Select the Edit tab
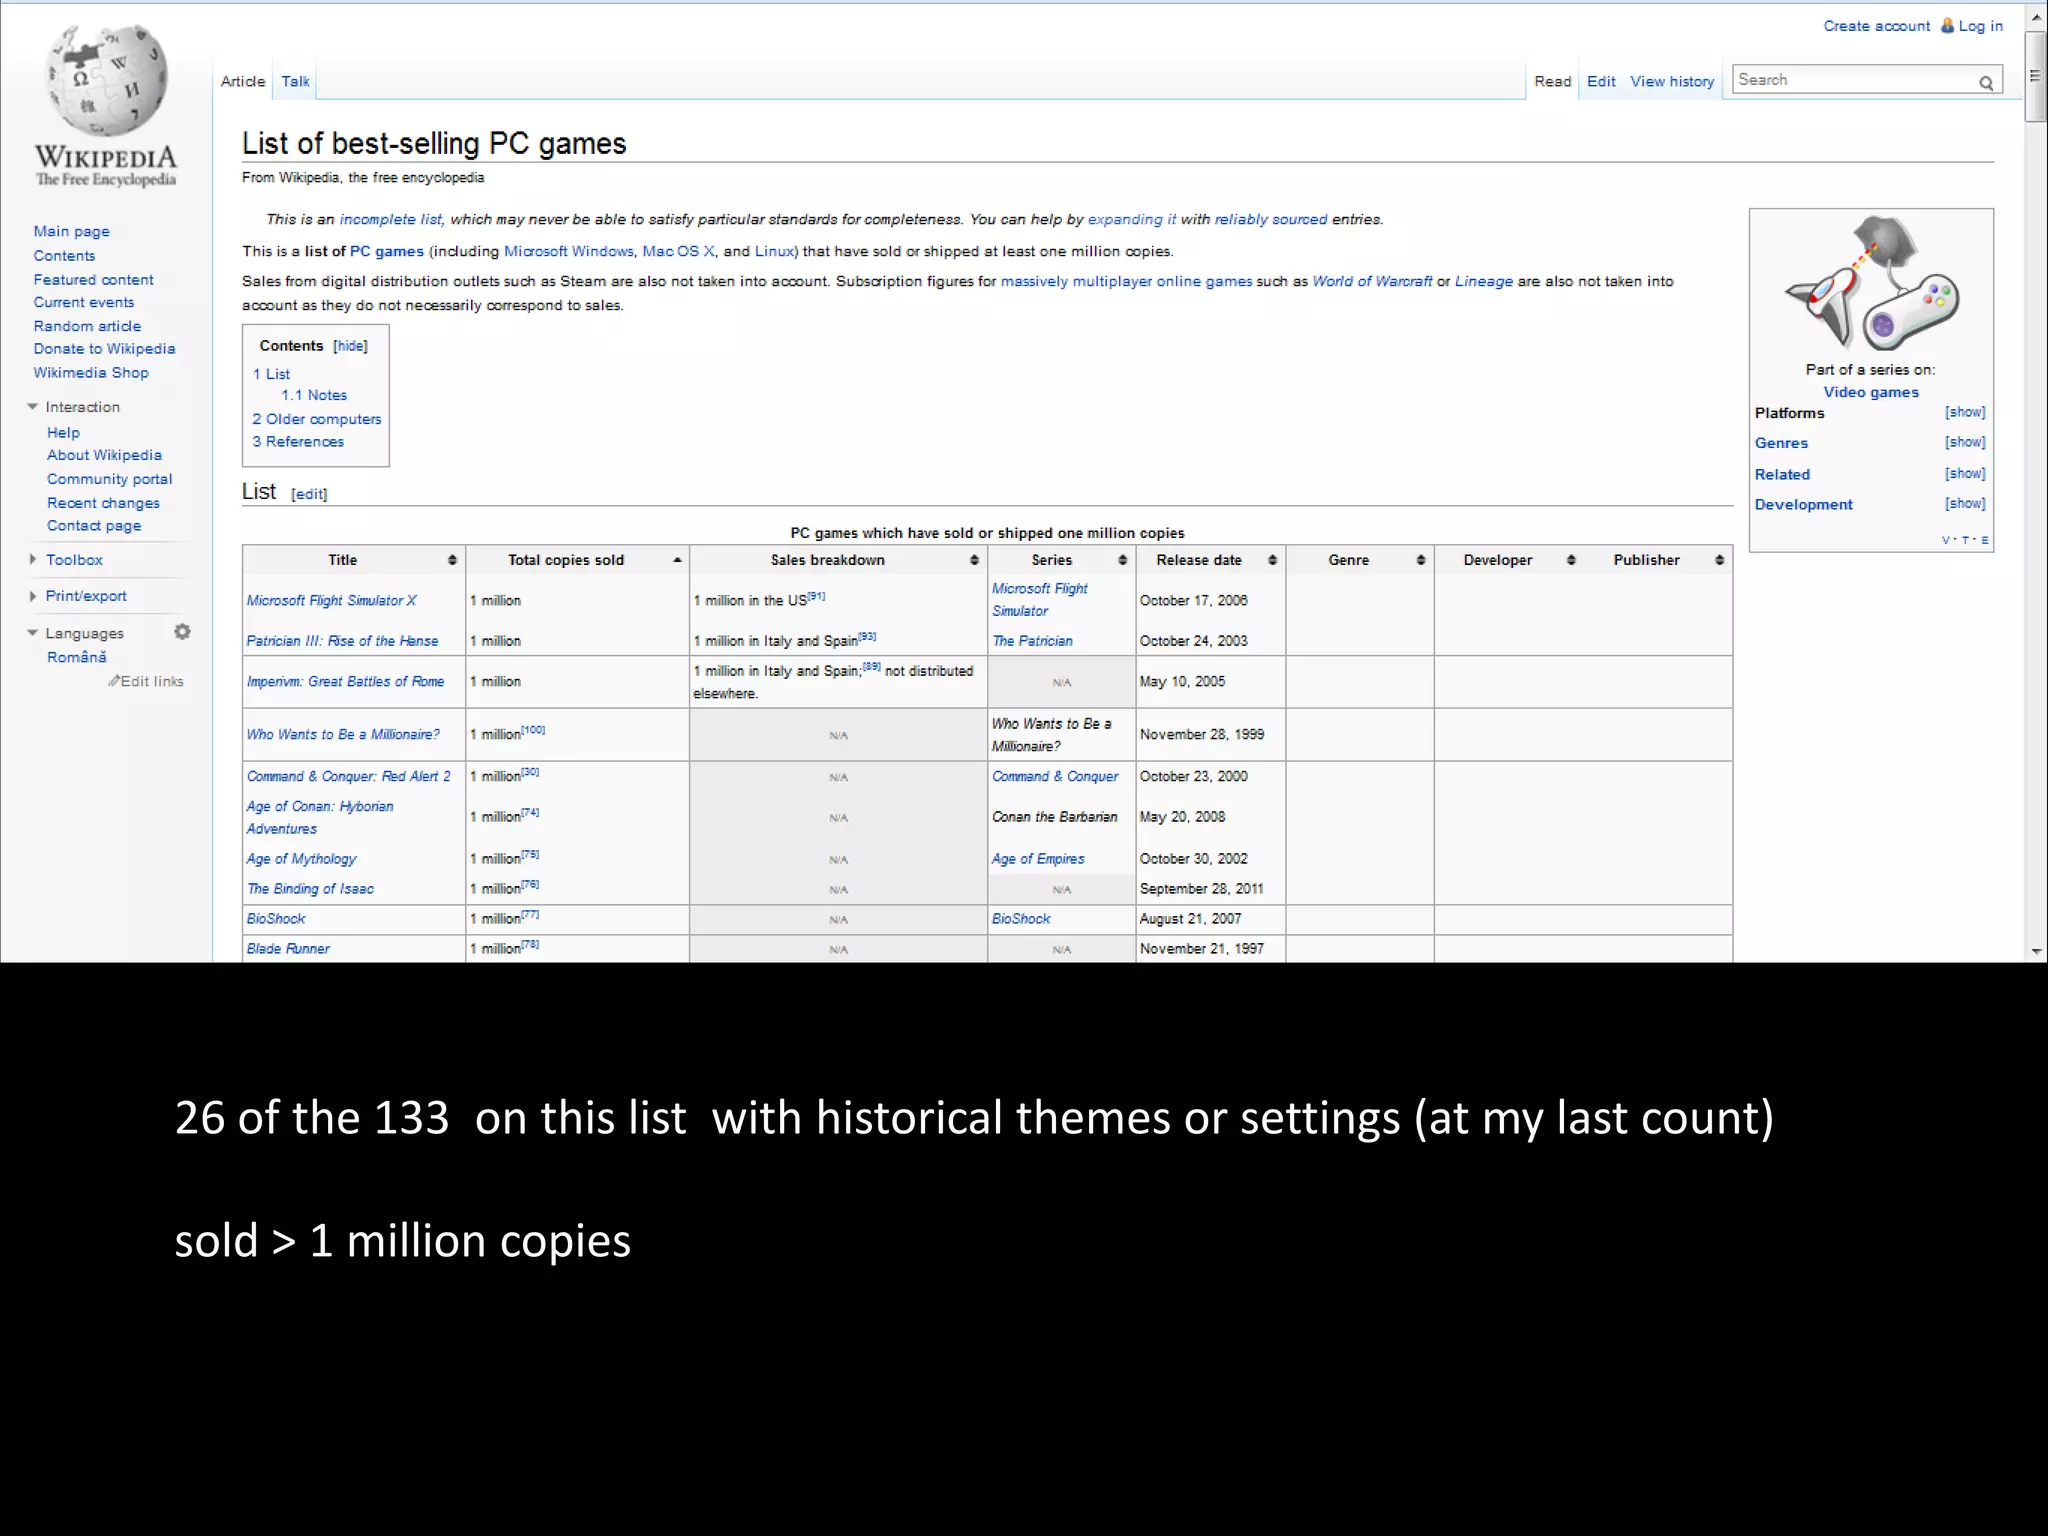Viewport: 2048px width, 1536px height. point(1601,81)
